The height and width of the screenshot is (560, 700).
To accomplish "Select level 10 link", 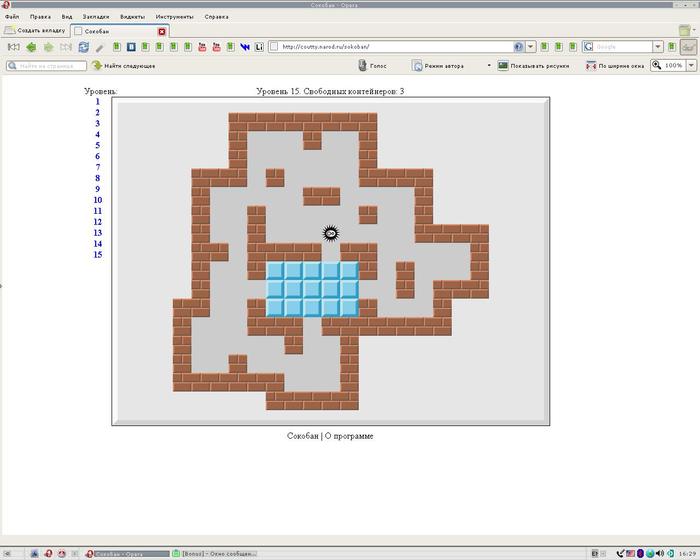I will coord(98,200).
